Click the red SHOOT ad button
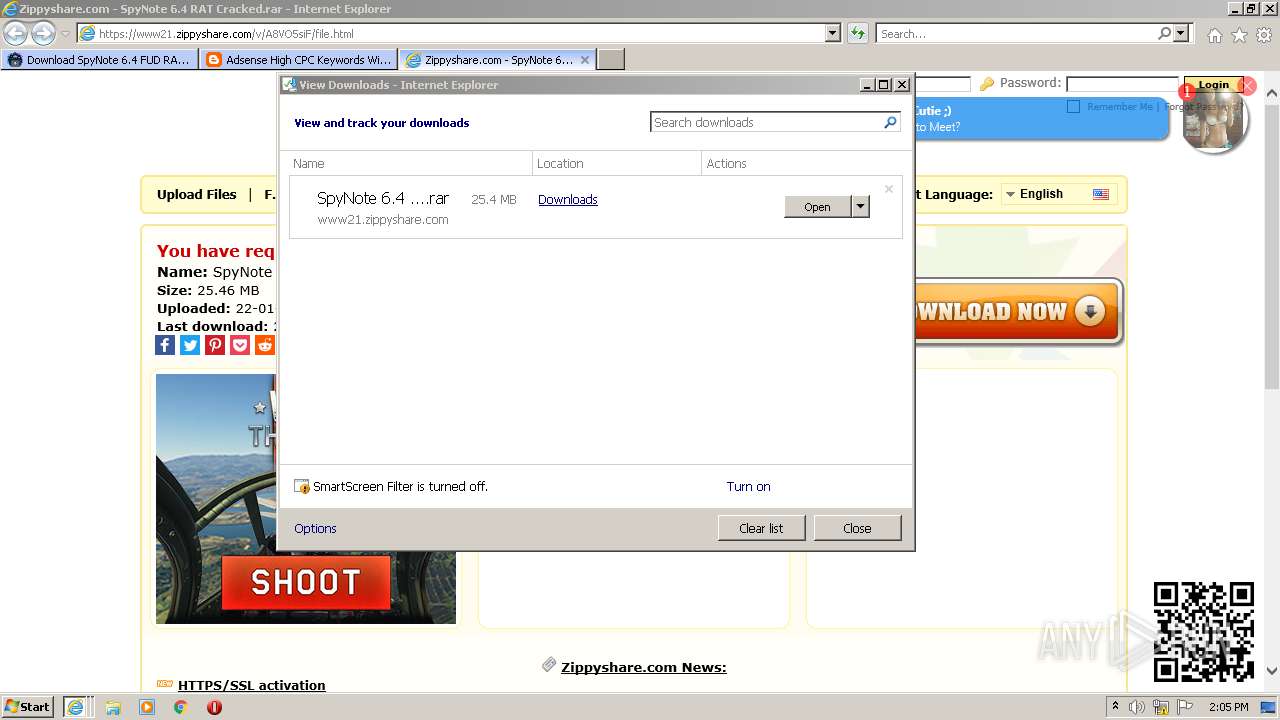The height and width of the screenshot is (720, 1280). click(305, 582)
